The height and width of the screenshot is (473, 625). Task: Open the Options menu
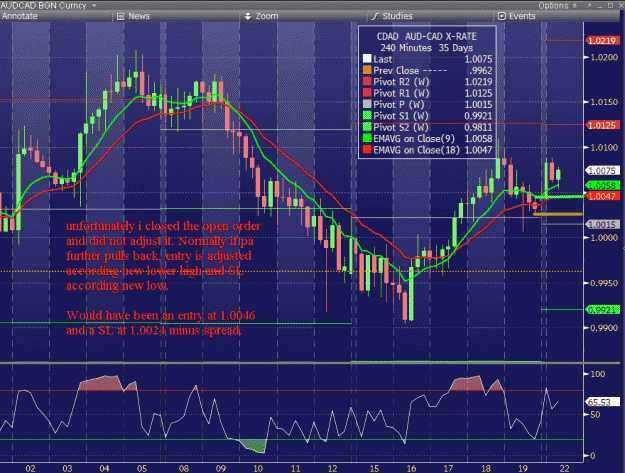553,6
